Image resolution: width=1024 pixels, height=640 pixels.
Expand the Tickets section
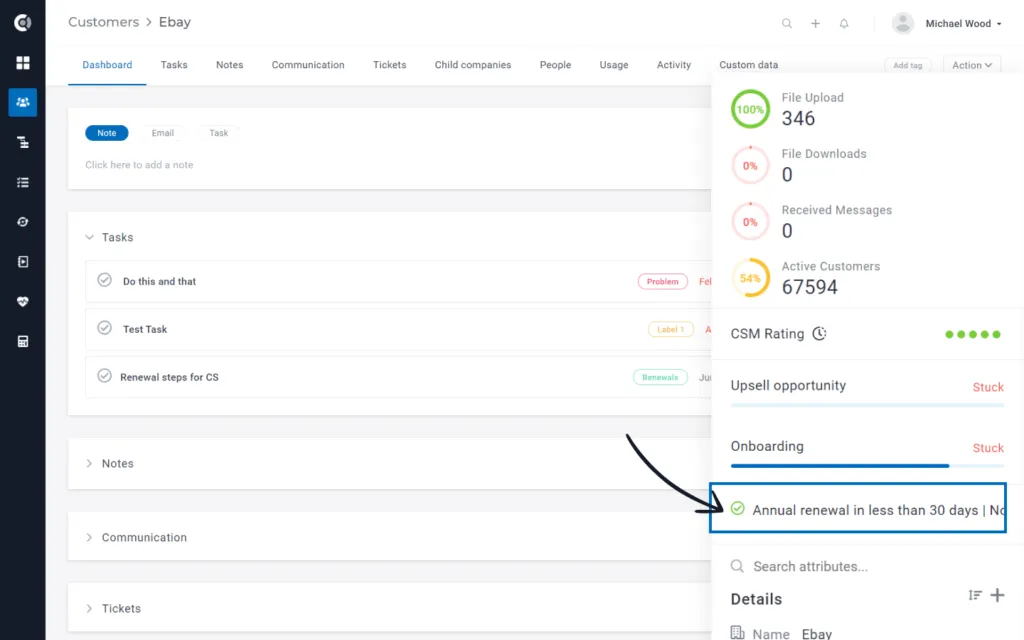coord(89,608)
